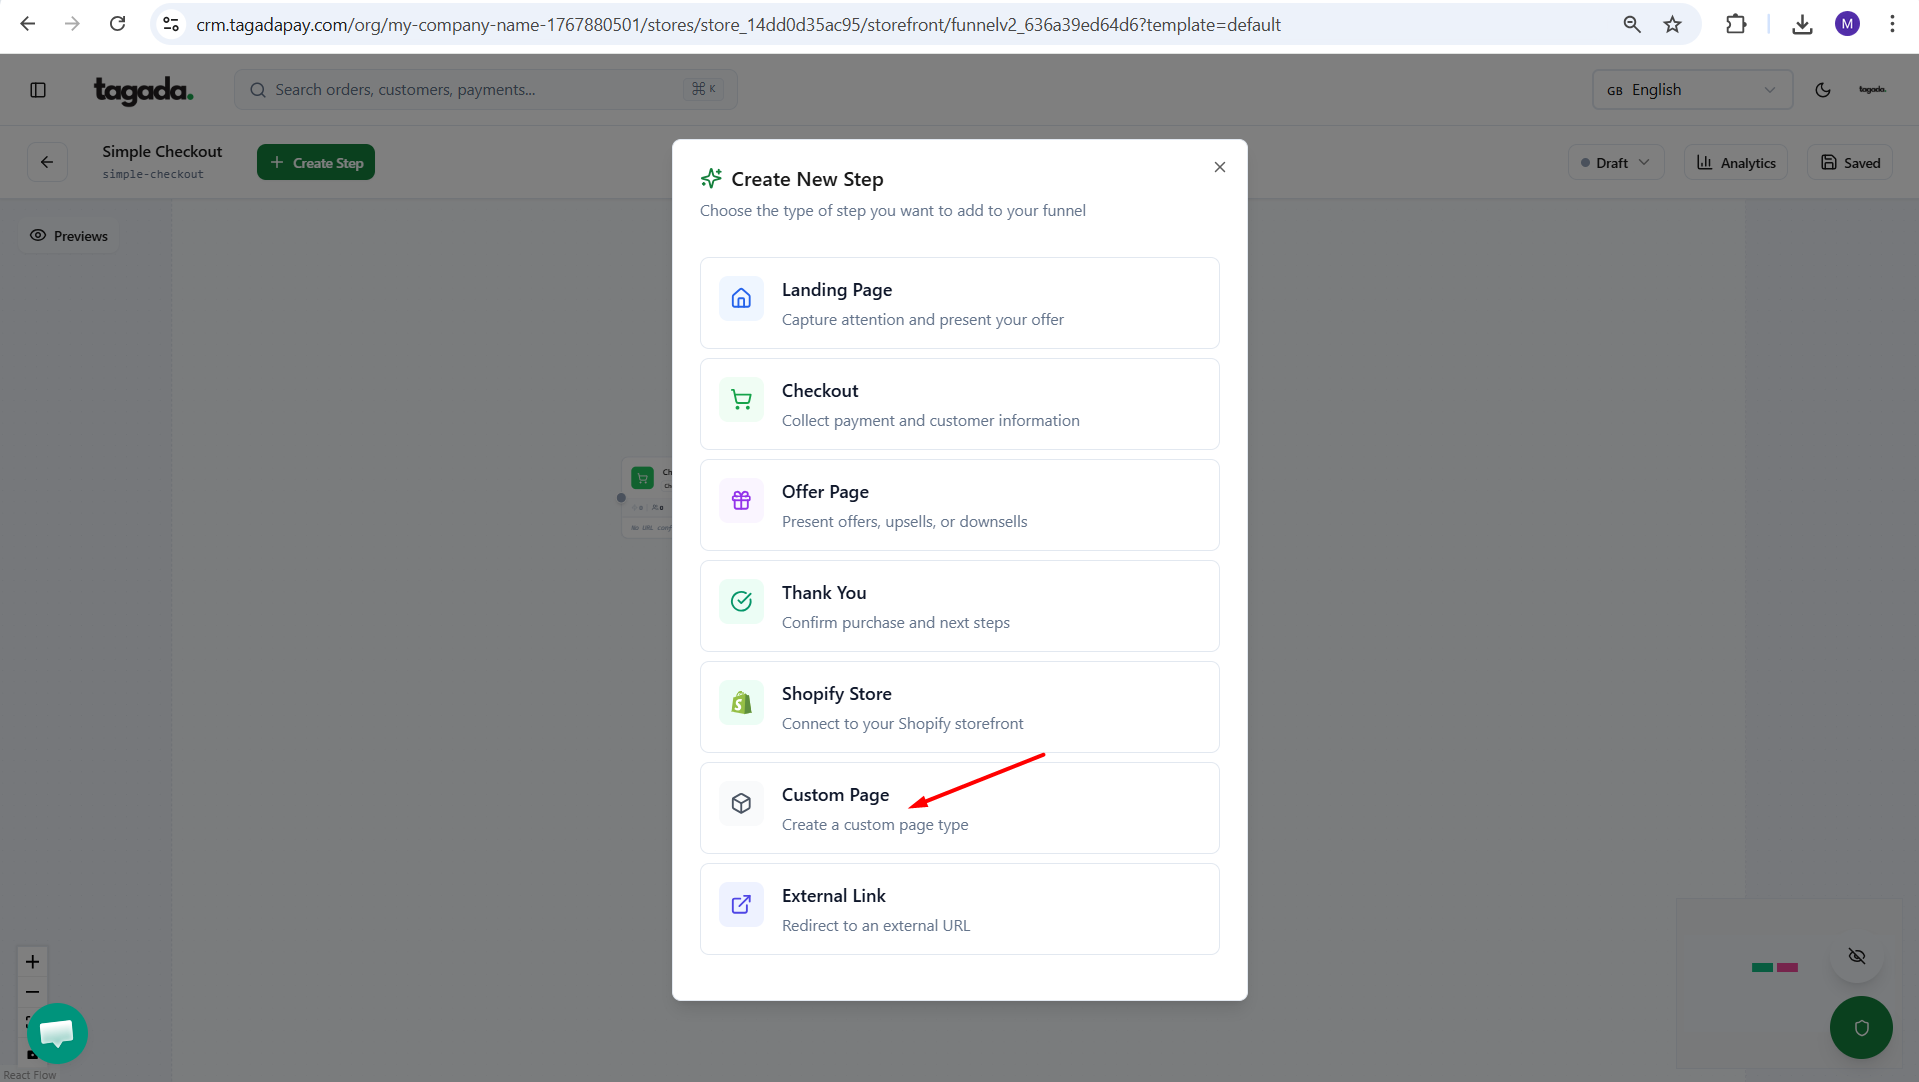The height and width of the screenshot is (1082, 1919).
Task: Open the chat support bubble
Action: [57, 1033]
